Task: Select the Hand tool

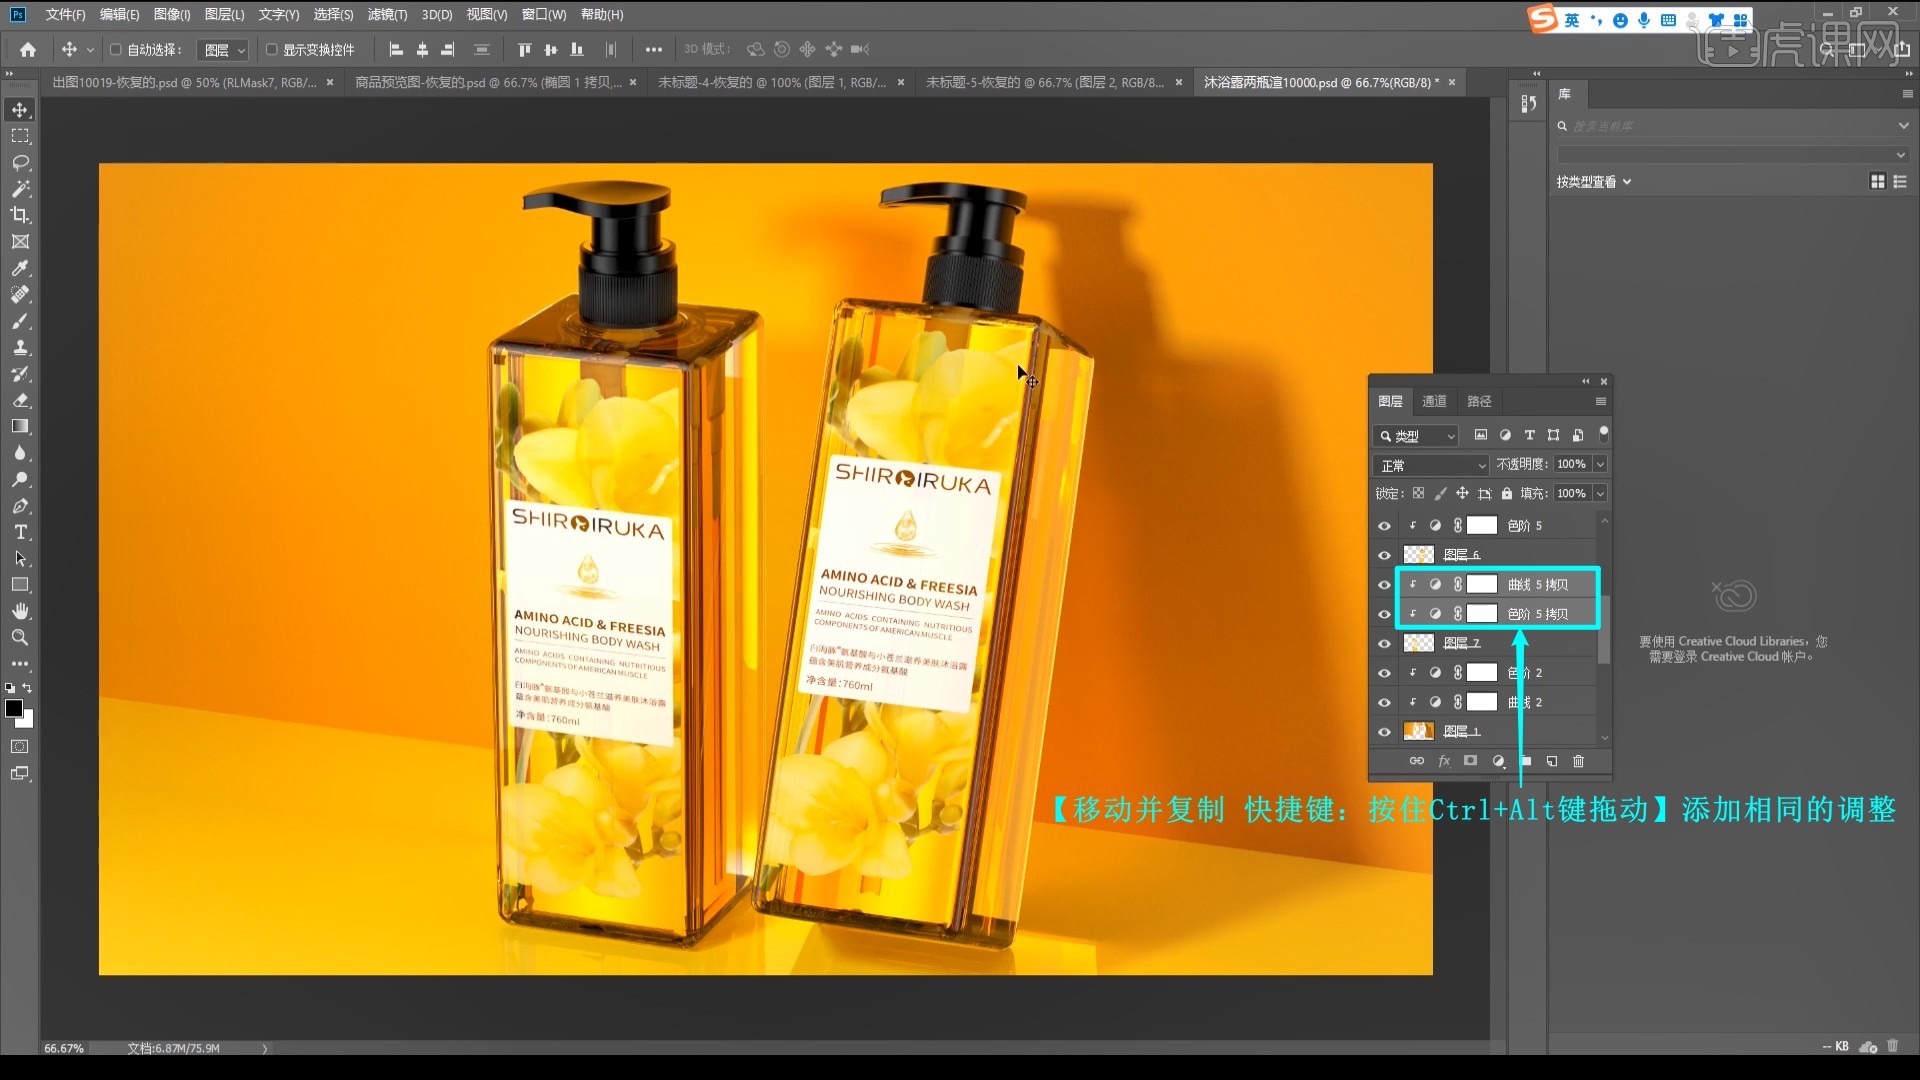Action: [20, 611]
